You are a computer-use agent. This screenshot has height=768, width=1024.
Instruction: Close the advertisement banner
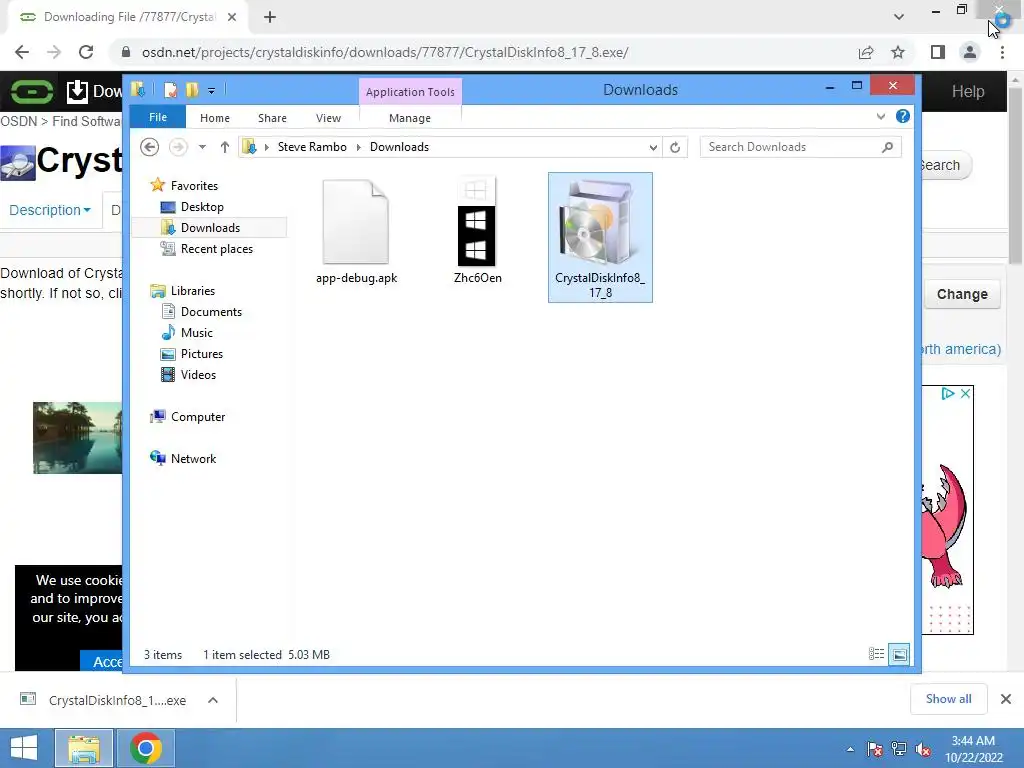coord(965,394)
